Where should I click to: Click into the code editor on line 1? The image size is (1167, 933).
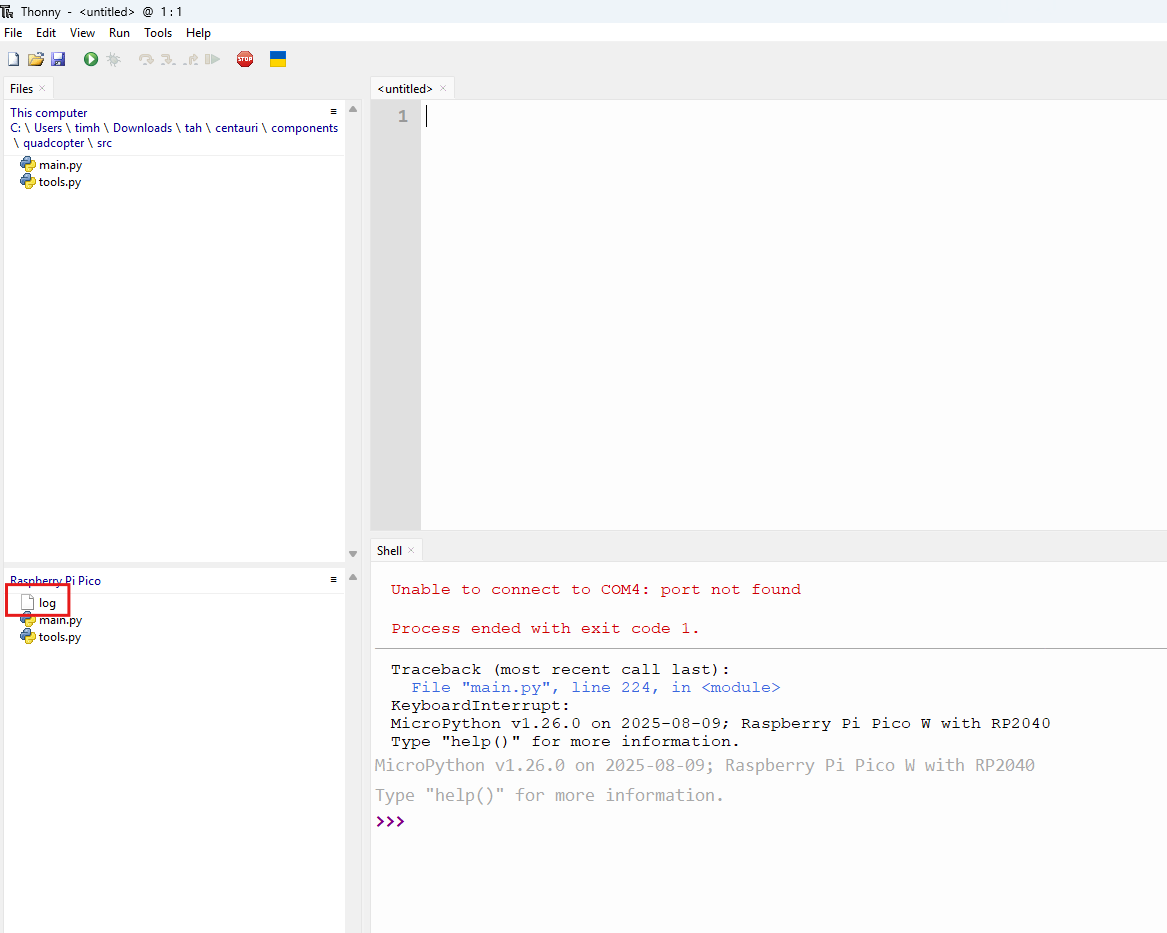tap(793, 116)
